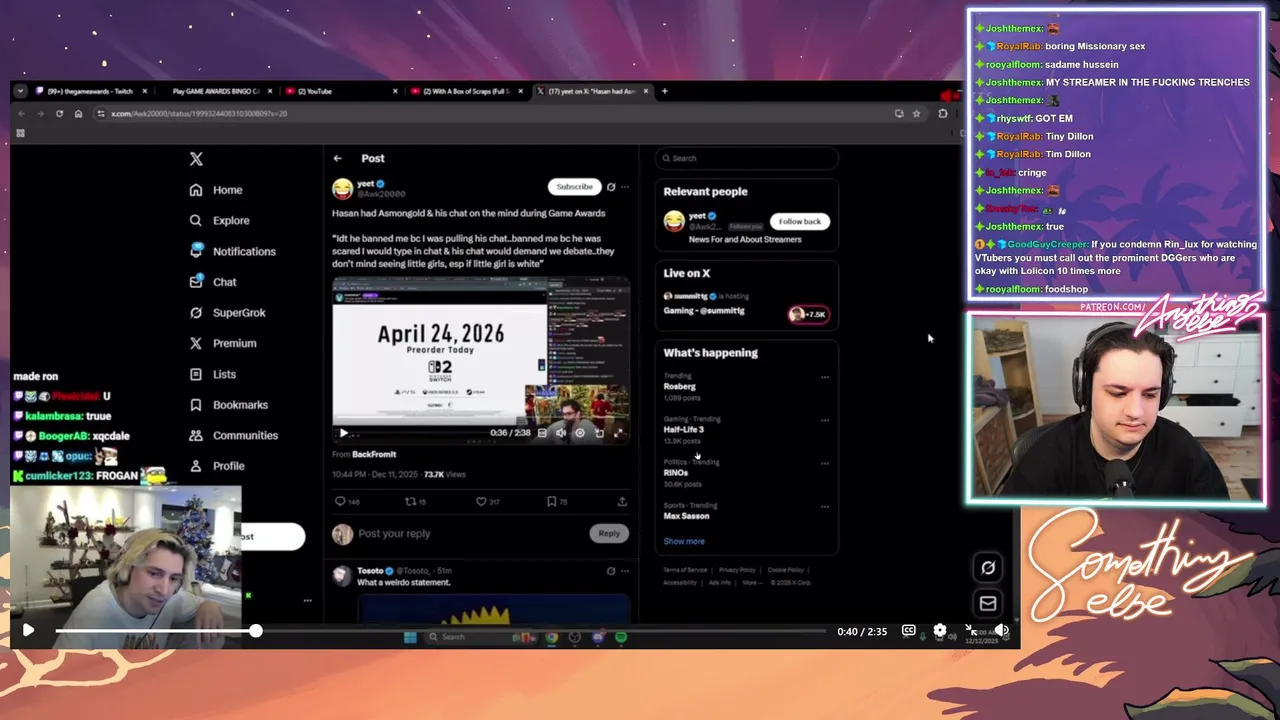Toggle mute on outer video player
The width and height of the screenshot is (1280, 720).
pyautogui.click(x=1001, y=631)
